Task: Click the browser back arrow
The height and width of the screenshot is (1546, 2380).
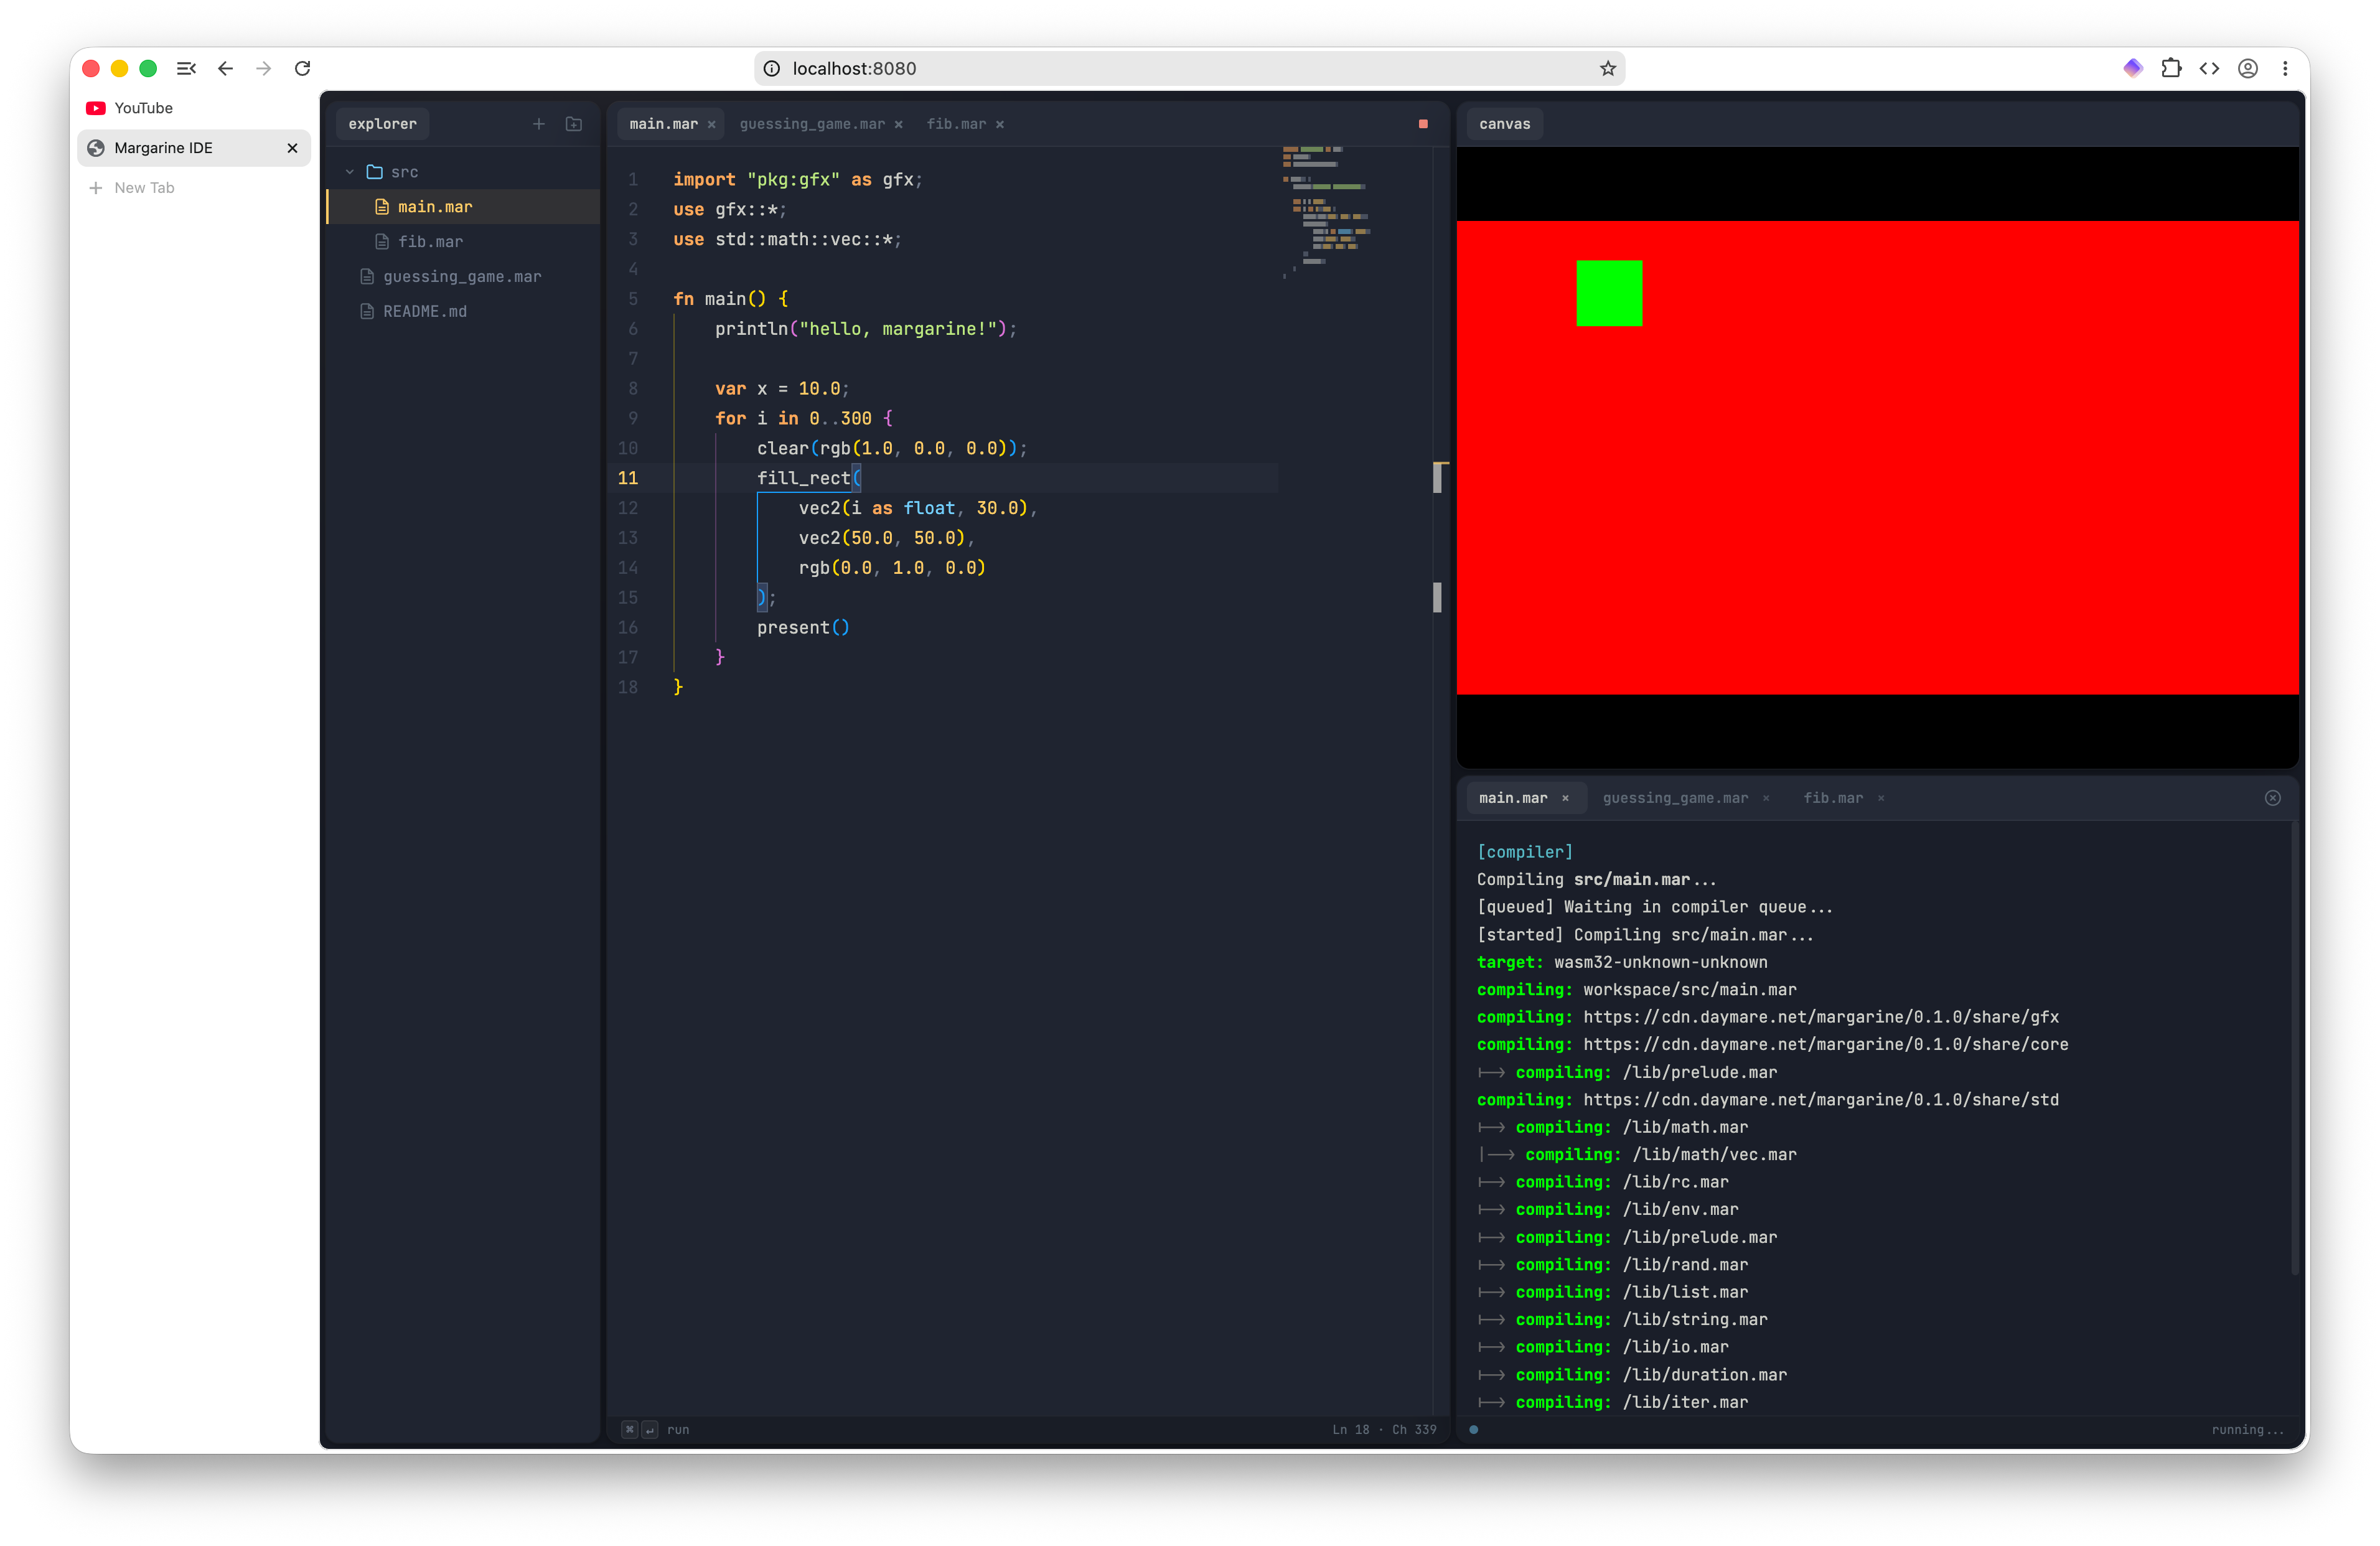Action: (226, 68)
